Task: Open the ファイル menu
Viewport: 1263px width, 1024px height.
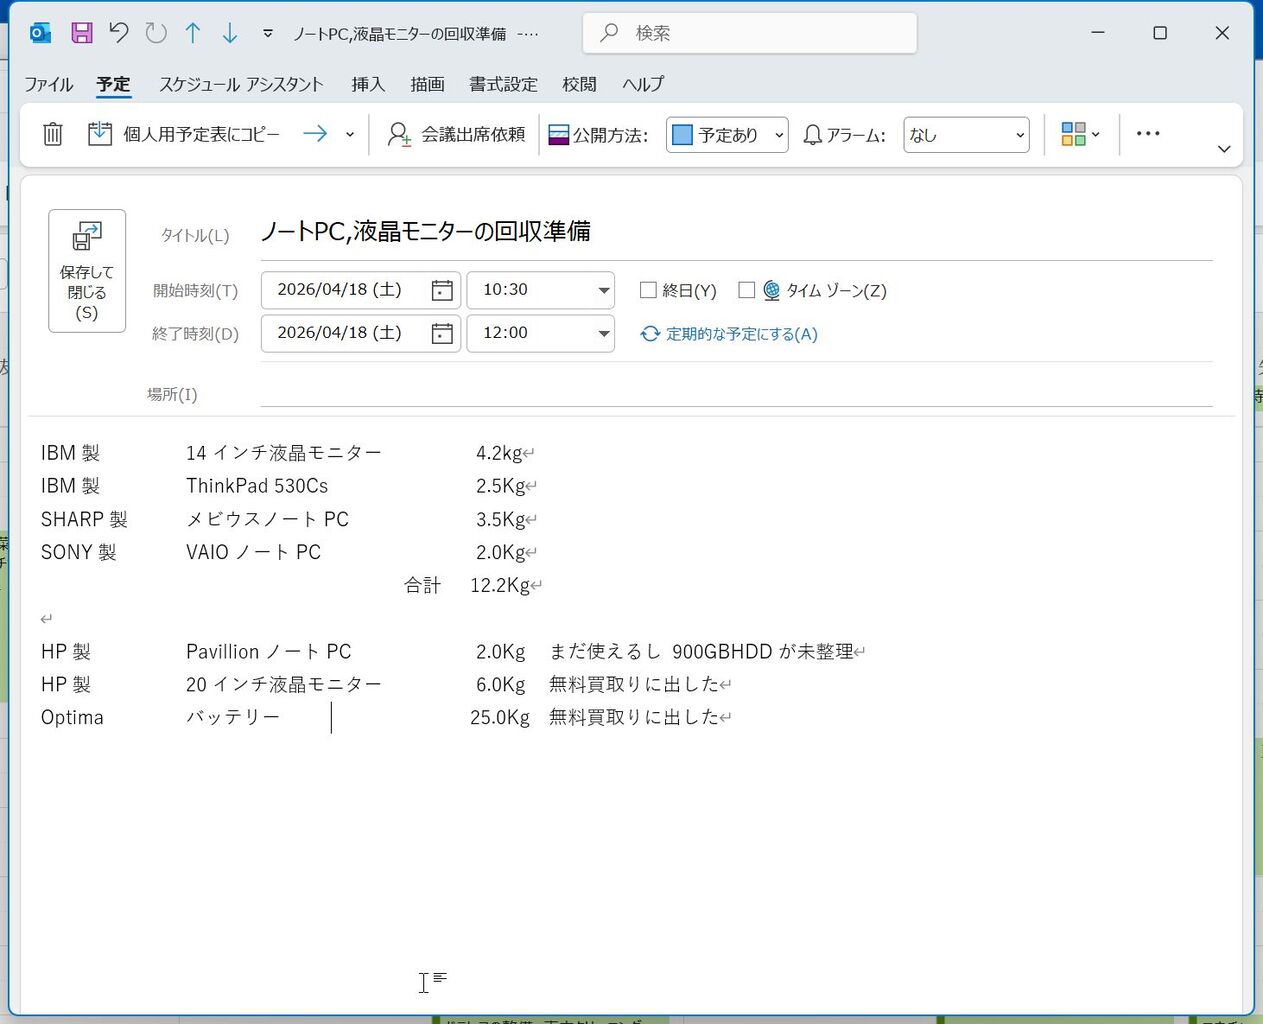Action: (49, 84)
